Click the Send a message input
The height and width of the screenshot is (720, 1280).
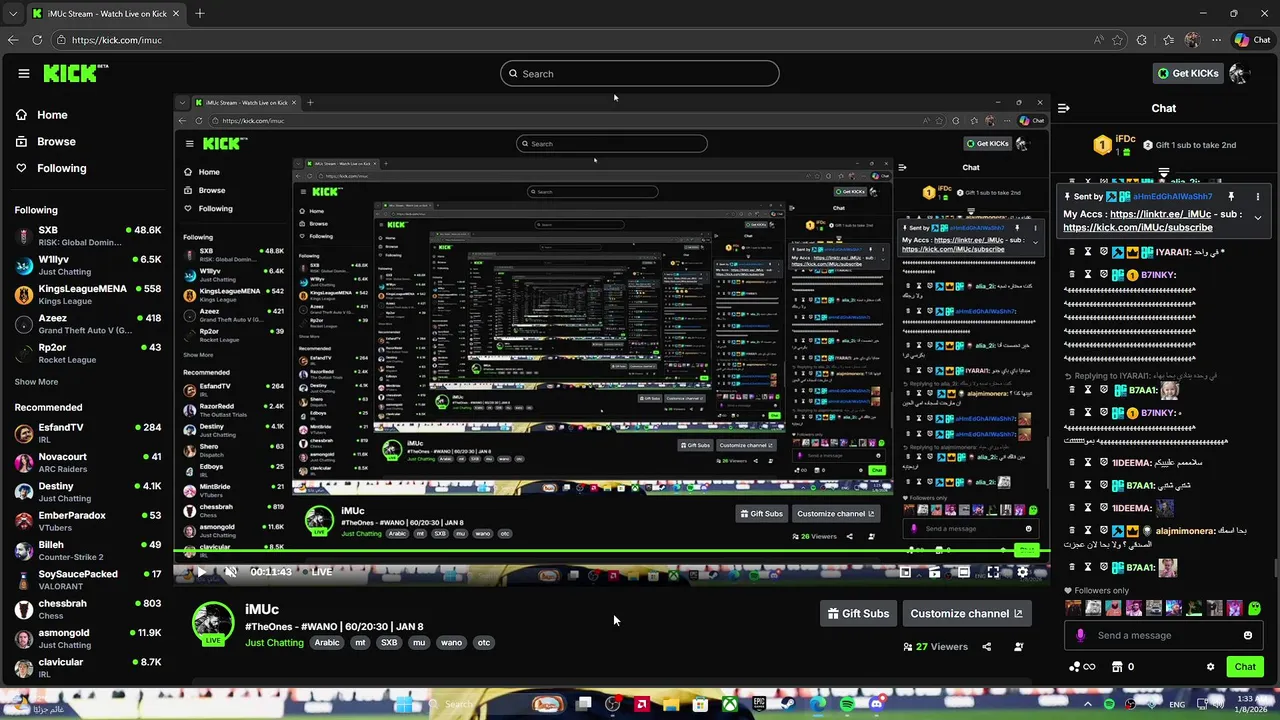[1165, 635]
